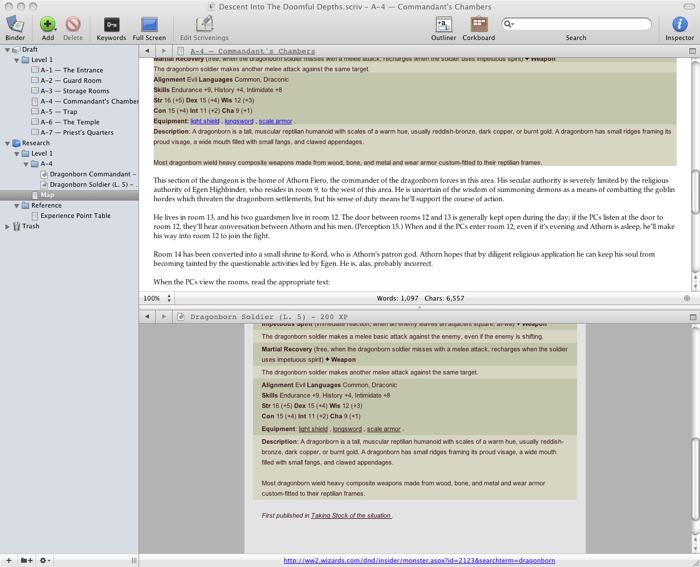Screen dimensions: 700x567
Task: Open 'Taking Stock of the situation' link
Action: (351, 516)
